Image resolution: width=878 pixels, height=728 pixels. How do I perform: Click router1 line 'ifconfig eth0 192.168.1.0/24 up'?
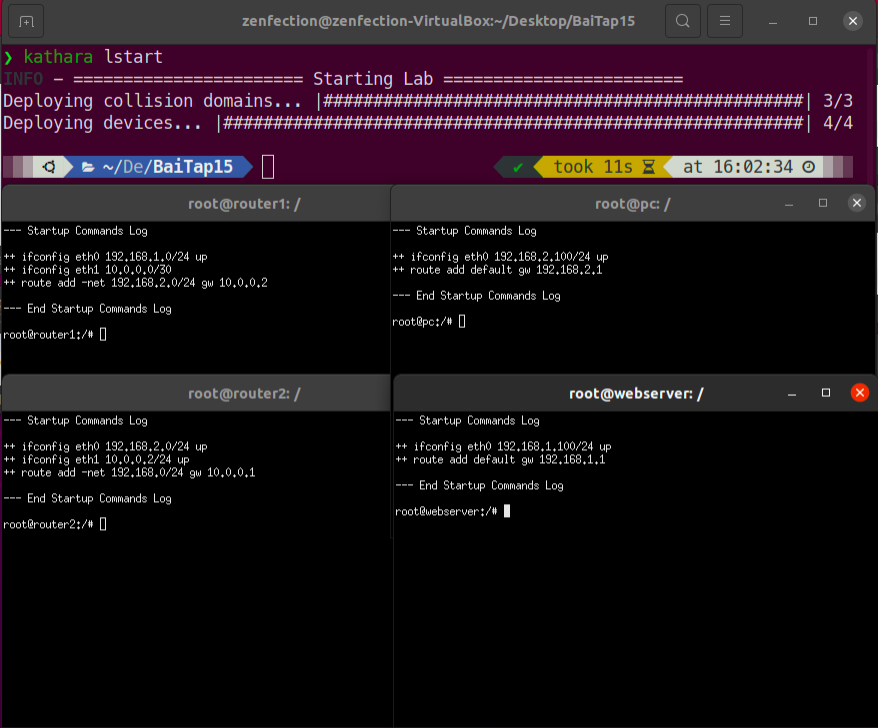(105, 257)
